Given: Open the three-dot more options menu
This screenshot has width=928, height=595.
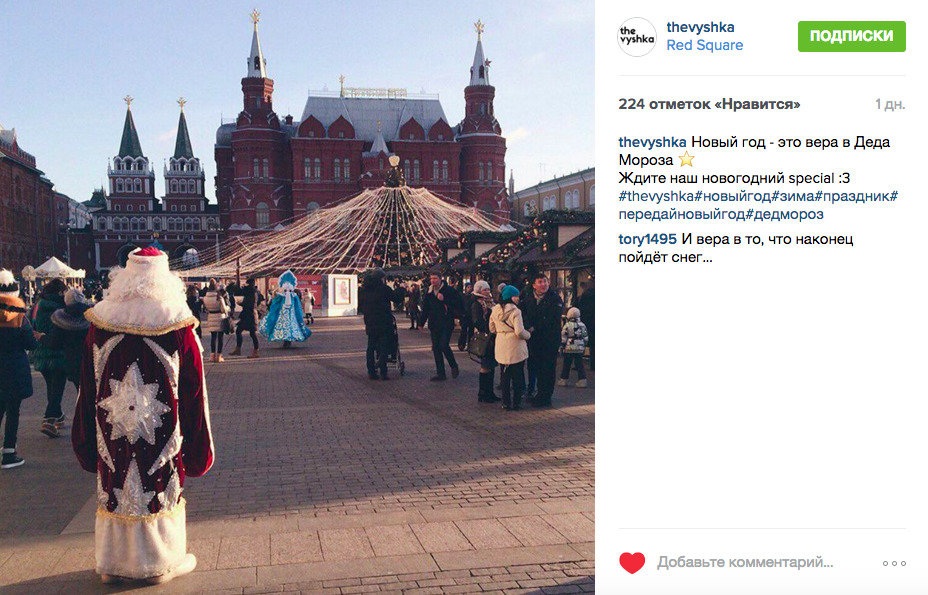Looking at the screenshot, I should [894, 563].
